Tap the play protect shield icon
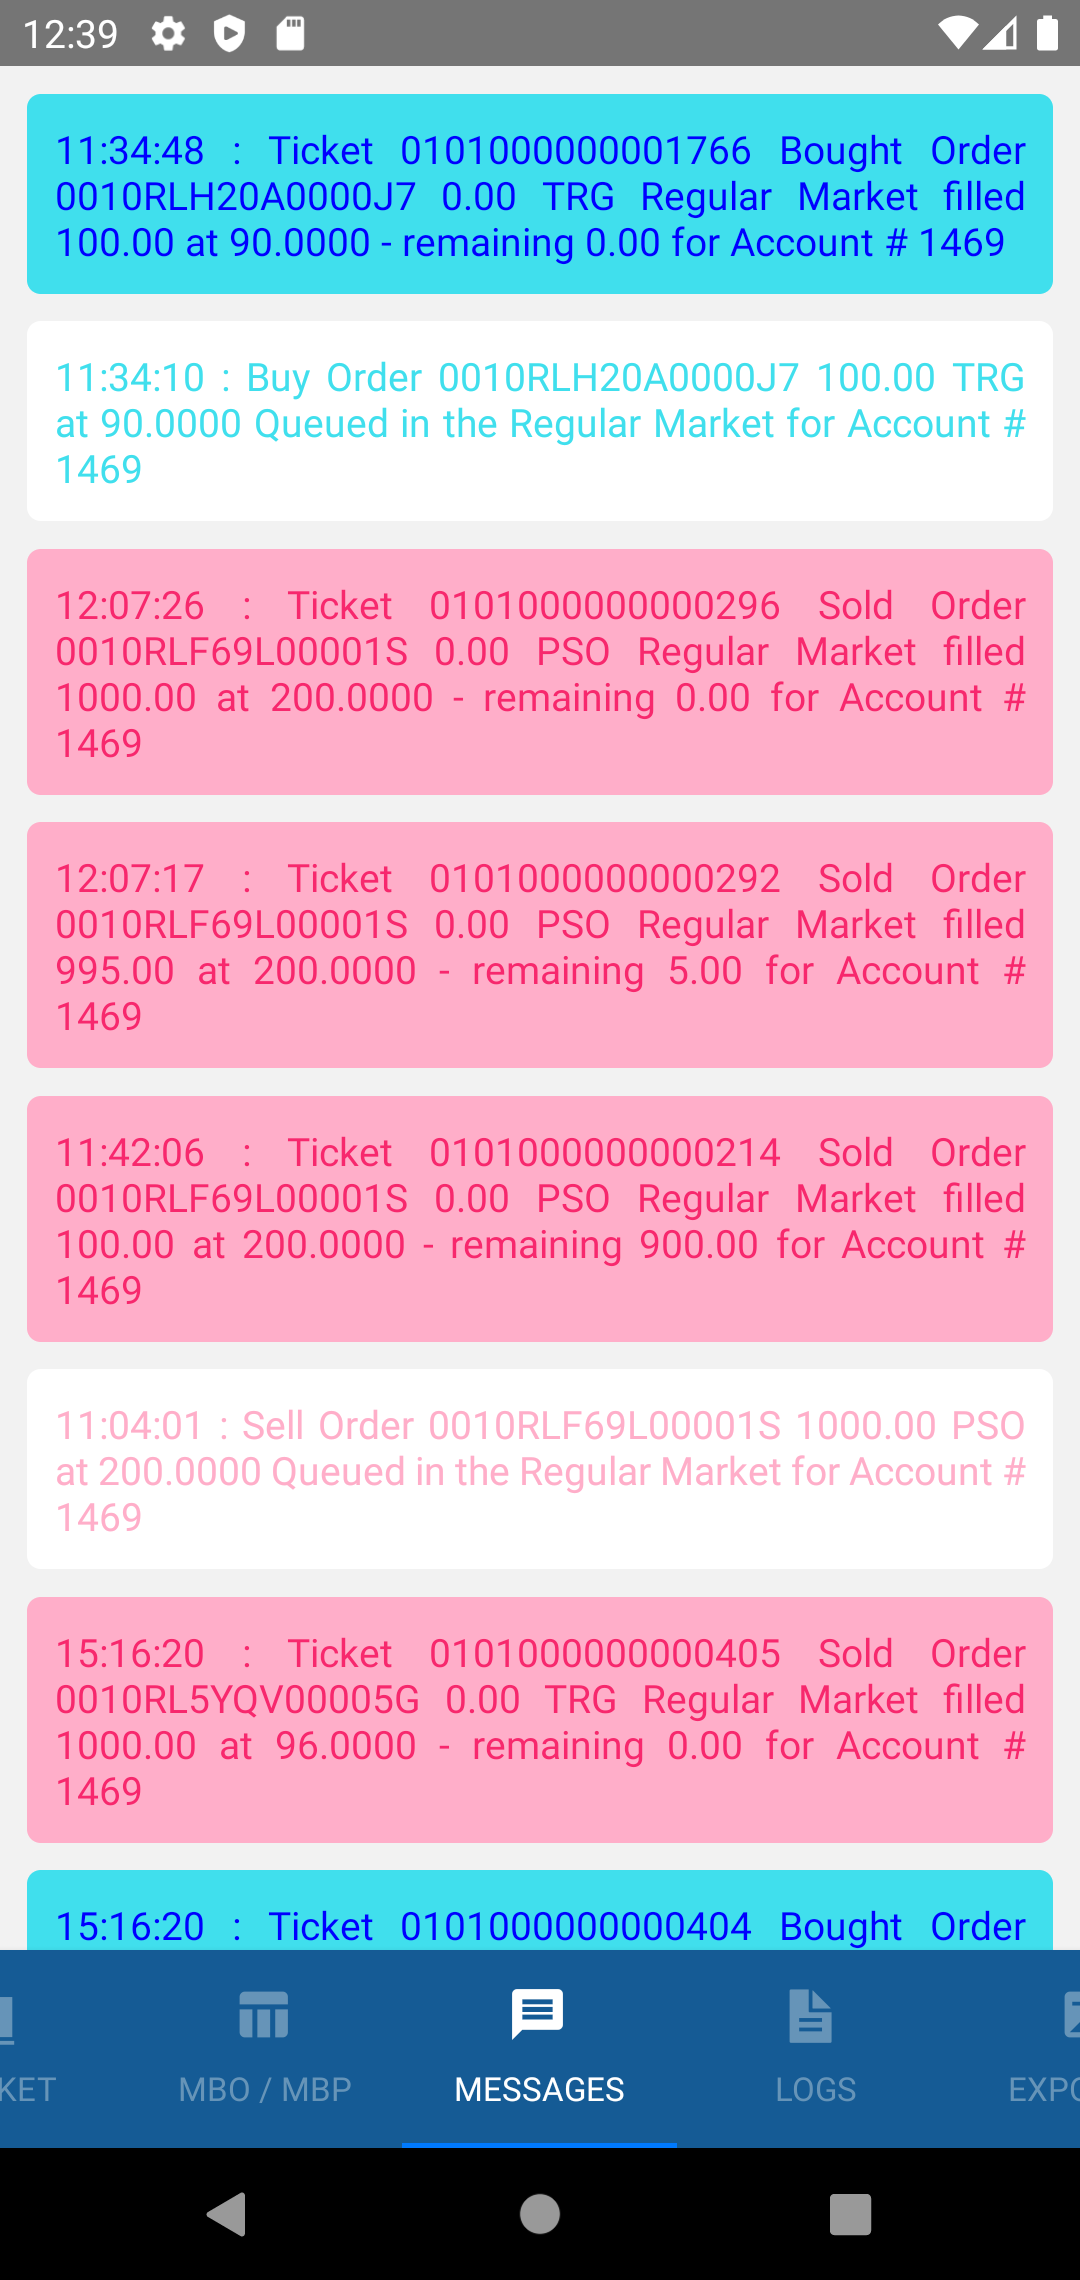 [x=229, y=34]
